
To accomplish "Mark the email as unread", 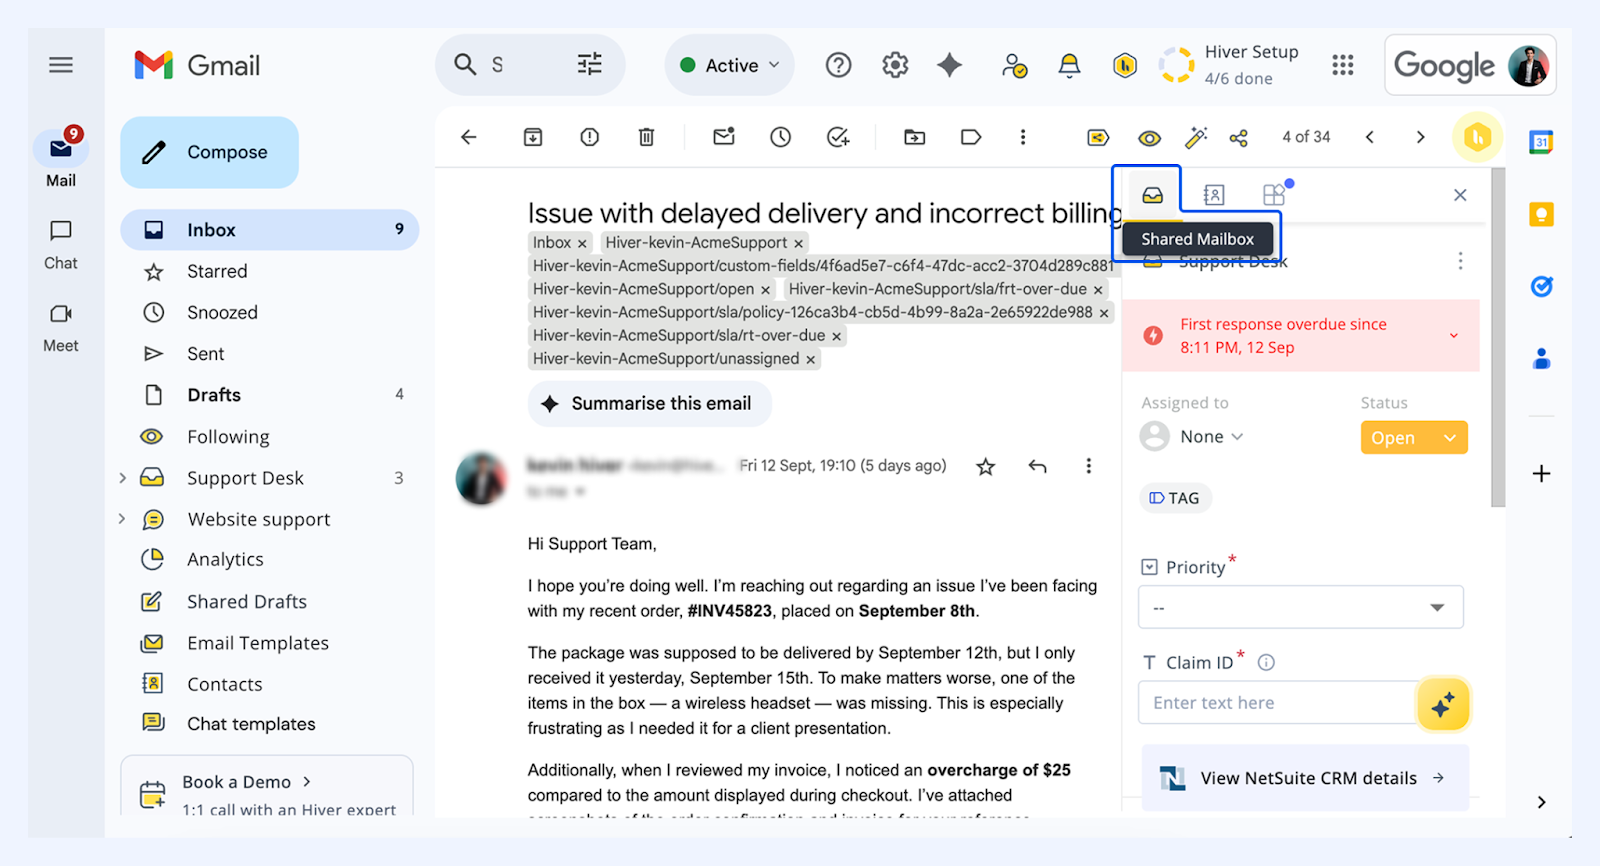I will click(724, 136).
